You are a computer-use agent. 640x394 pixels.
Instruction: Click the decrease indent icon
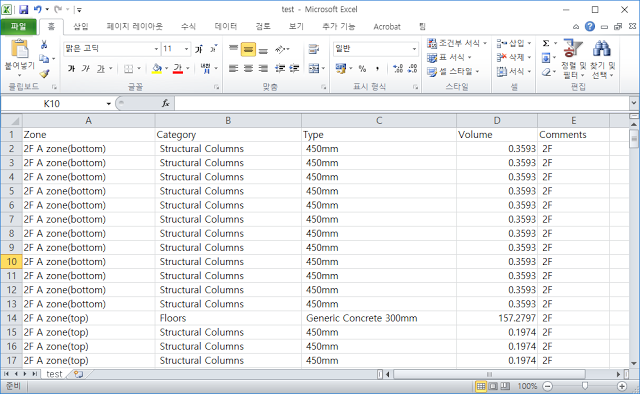pos(280,68)
